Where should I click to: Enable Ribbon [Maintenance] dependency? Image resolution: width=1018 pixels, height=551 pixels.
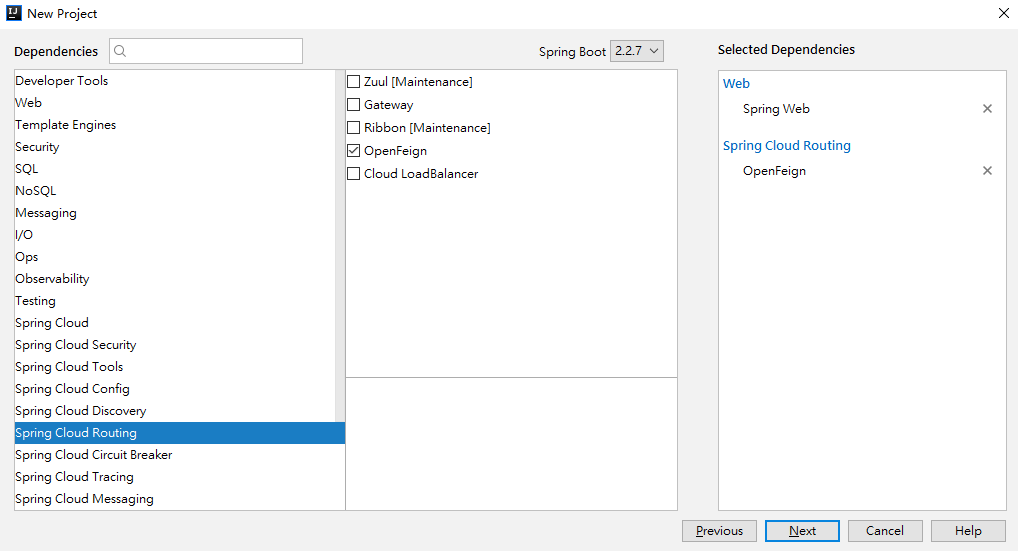[x=354, y=128]
